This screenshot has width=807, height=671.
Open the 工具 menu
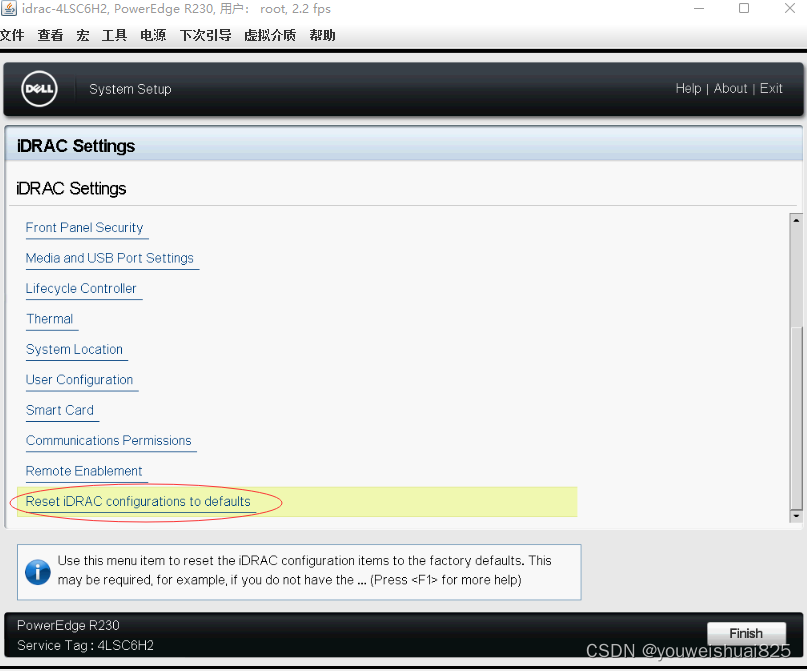114,36
